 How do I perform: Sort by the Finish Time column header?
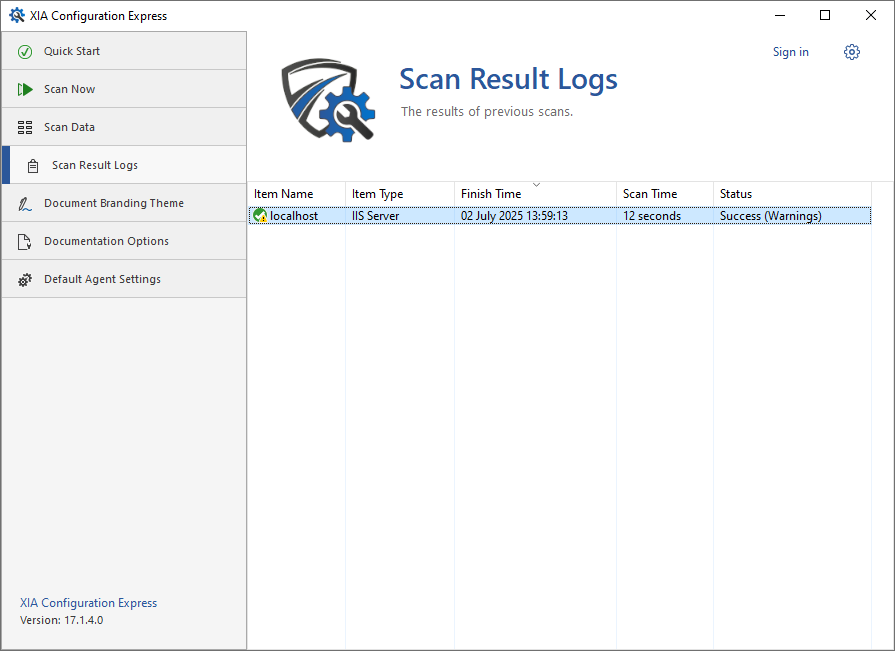(535, 194)
